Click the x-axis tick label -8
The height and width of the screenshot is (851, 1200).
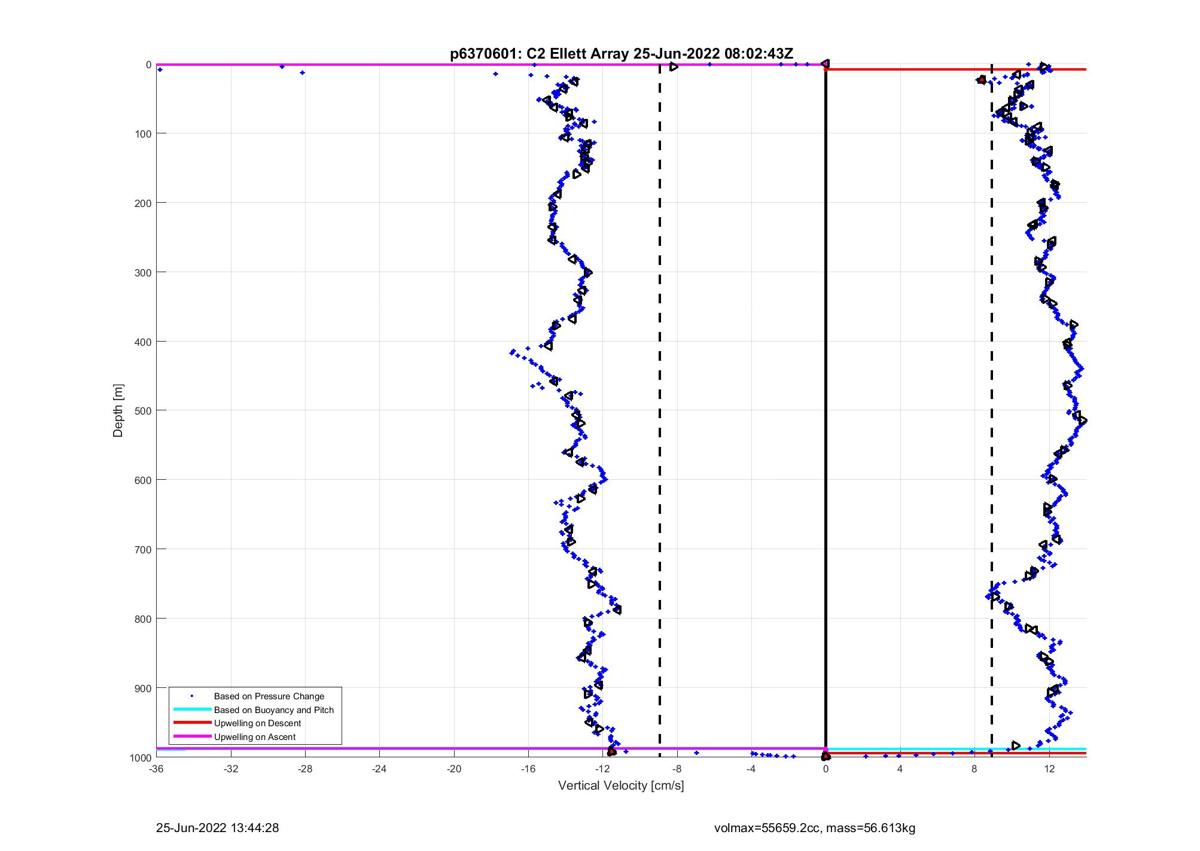[677, 769]
